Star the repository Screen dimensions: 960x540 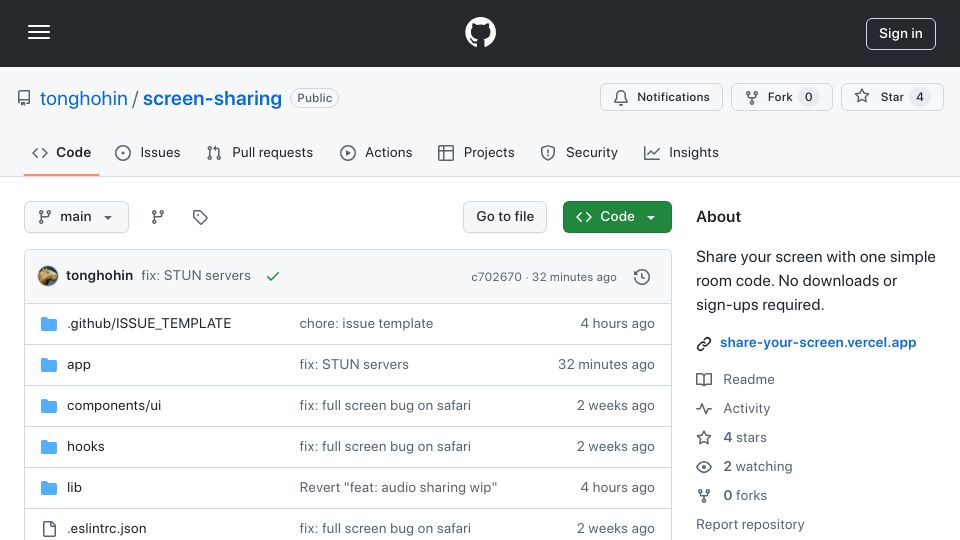pyautogui.click(x=892, y=97)
